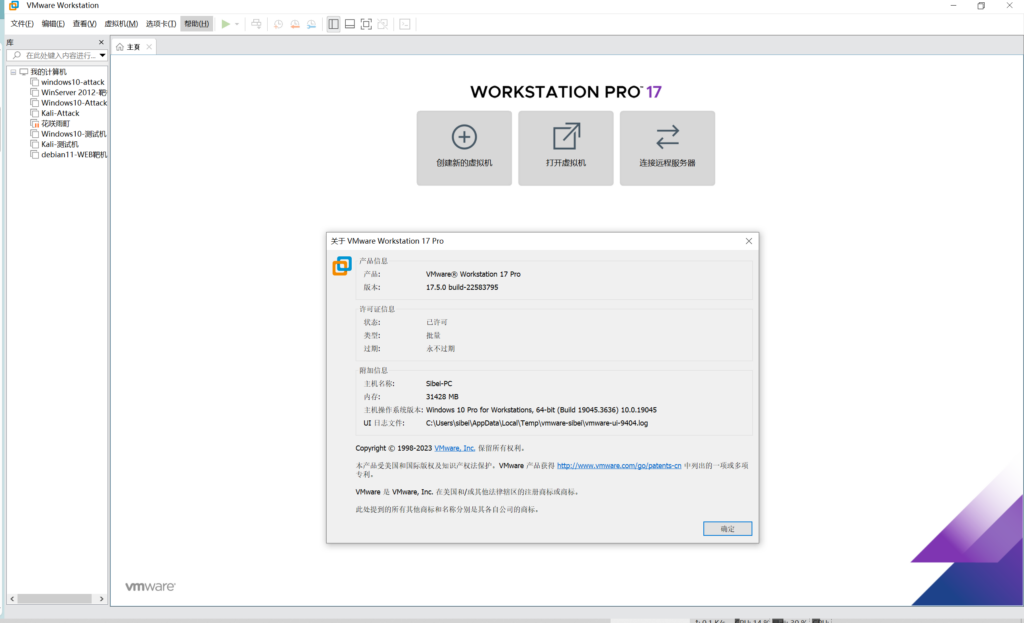The width and height of the screenshot is (1024, 623).
Task: Click the 连接远程服务器 (Connect Remote Server) icon
Action: [667, 147]
